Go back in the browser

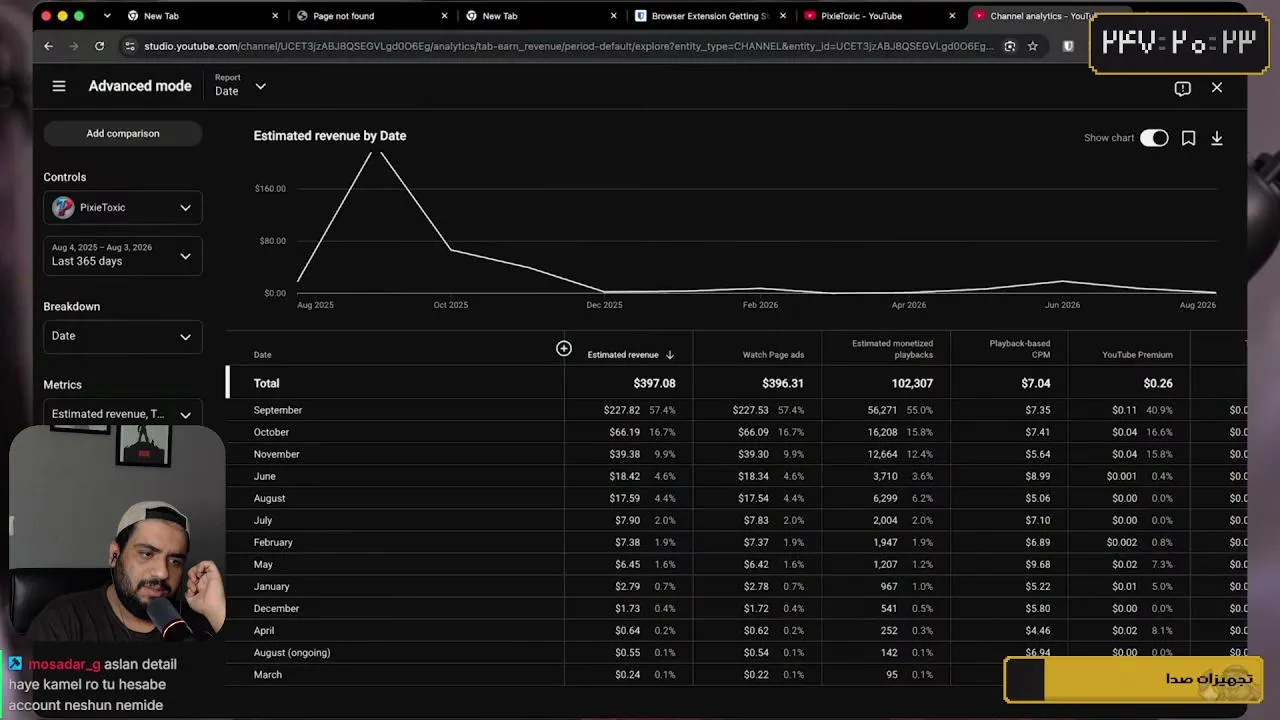[48, 46]
